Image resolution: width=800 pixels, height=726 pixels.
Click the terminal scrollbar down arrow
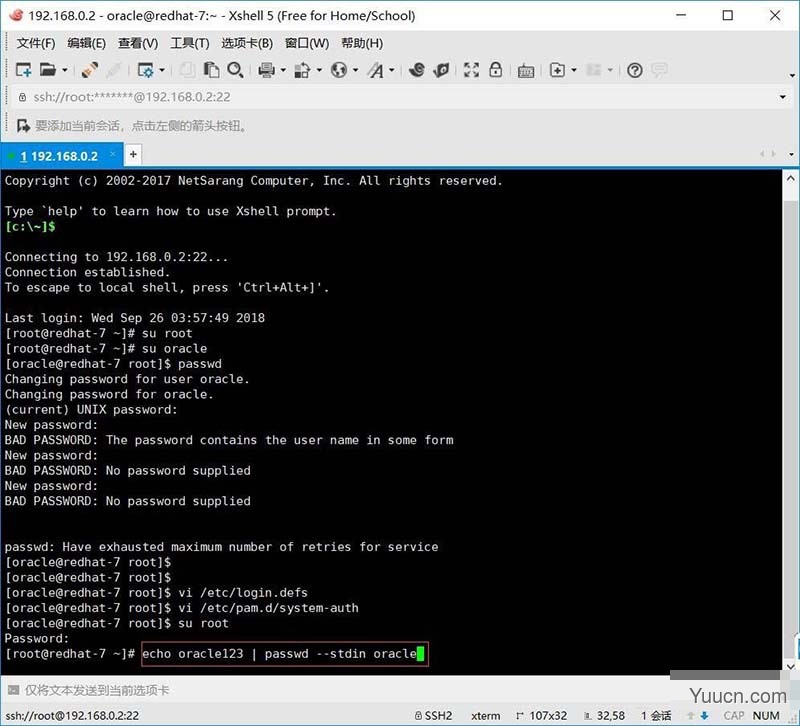(x=790, y=666)
